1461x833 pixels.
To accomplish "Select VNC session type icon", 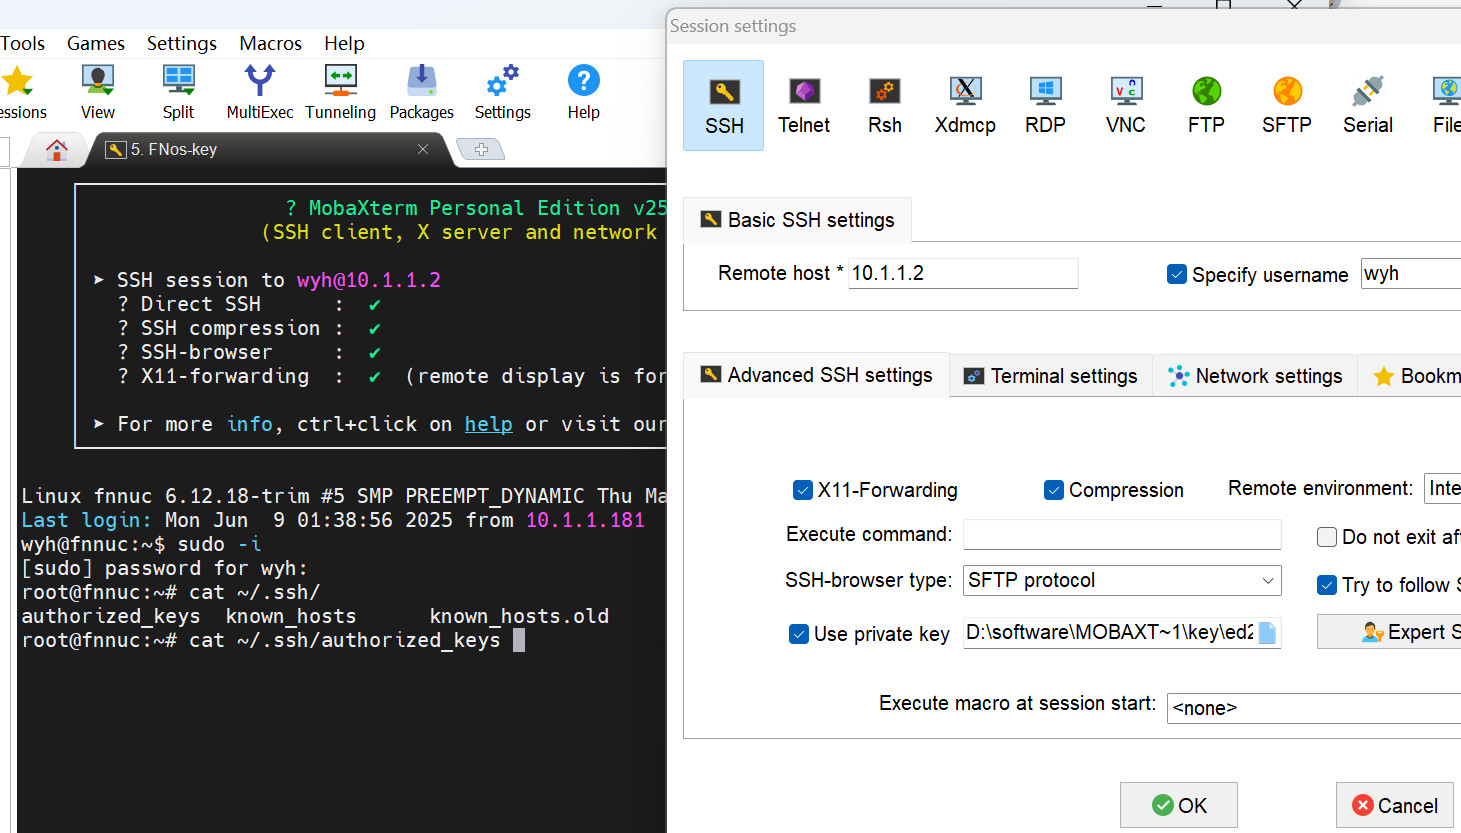I will point(1126,105).
